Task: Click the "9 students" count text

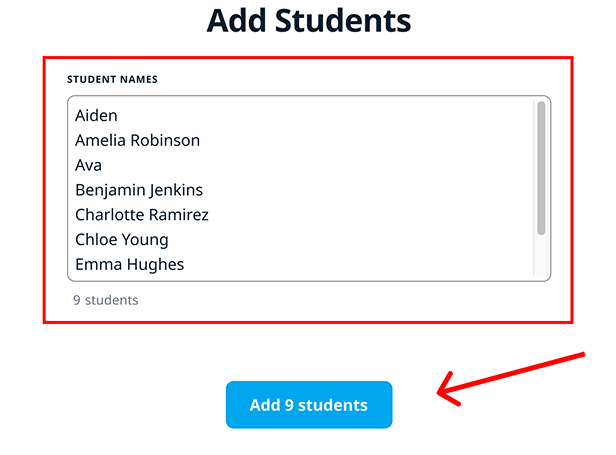Action: [x=106, y=300]
